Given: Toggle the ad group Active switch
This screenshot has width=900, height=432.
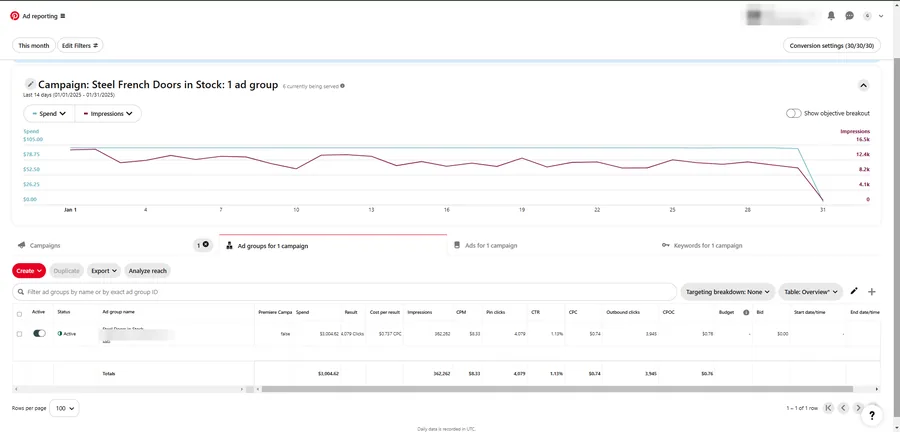Looking at the screenshot, I should (39, 333).
